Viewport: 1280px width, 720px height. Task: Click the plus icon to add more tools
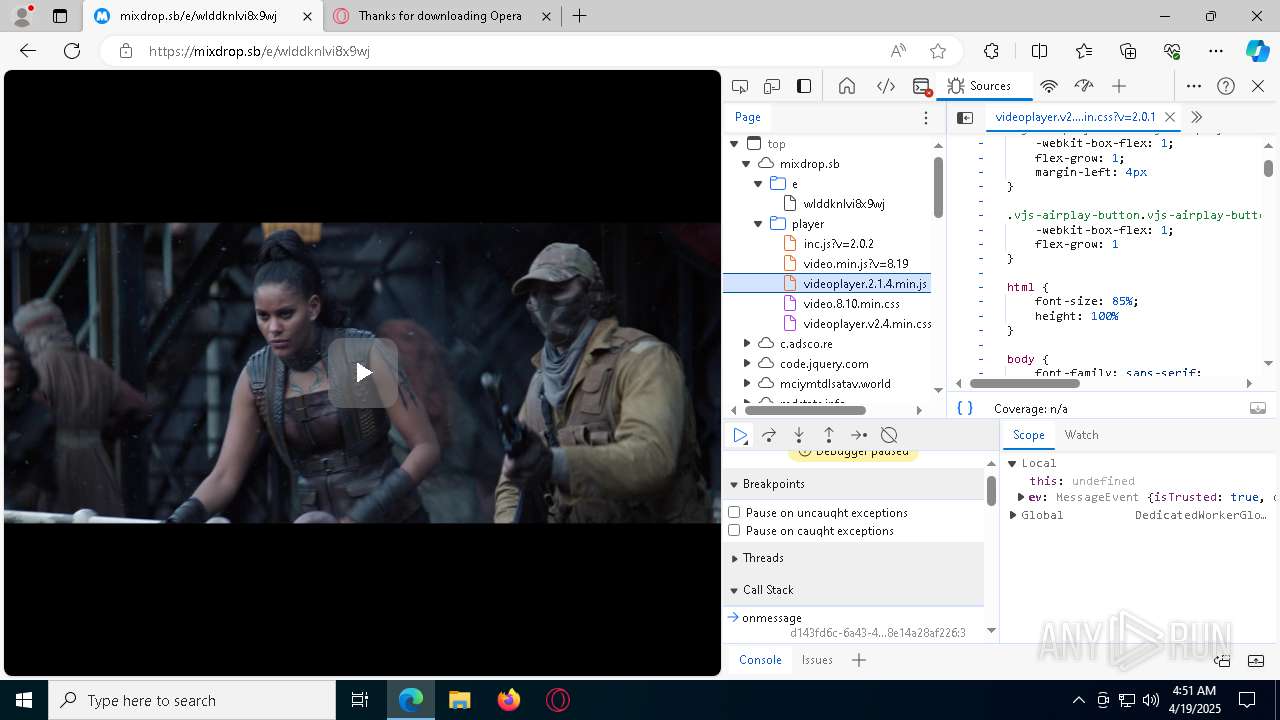tap(1119, 86)
